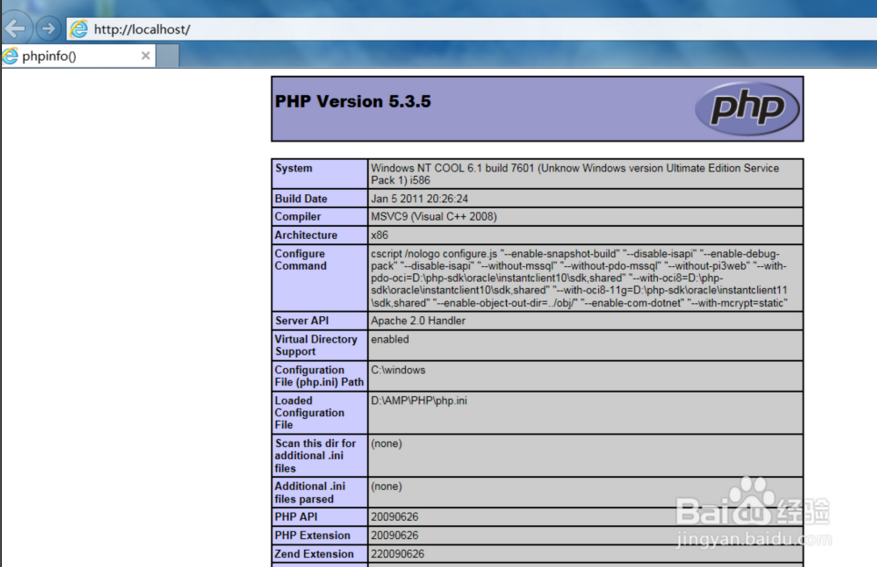This screenshot has height=567, width=877.
Task: Click the Configure Command label
Action: click(x=300, y=259)
